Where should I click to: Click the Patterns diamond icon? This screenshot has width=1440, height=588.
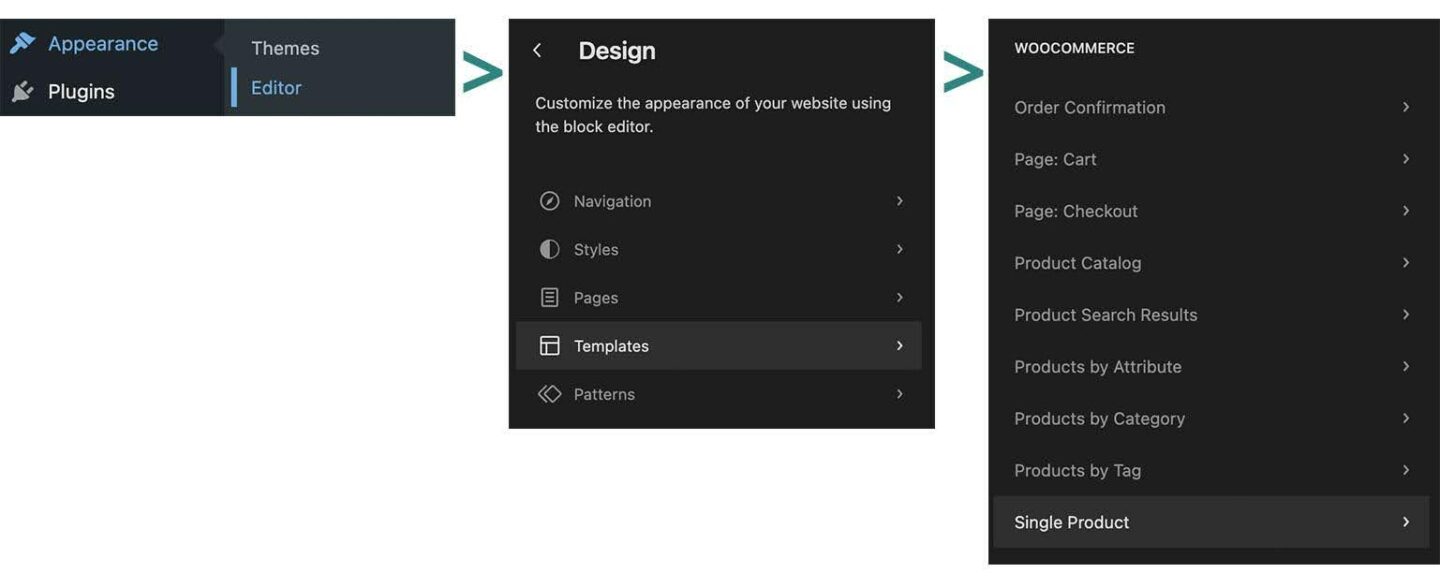coord(550,393)
